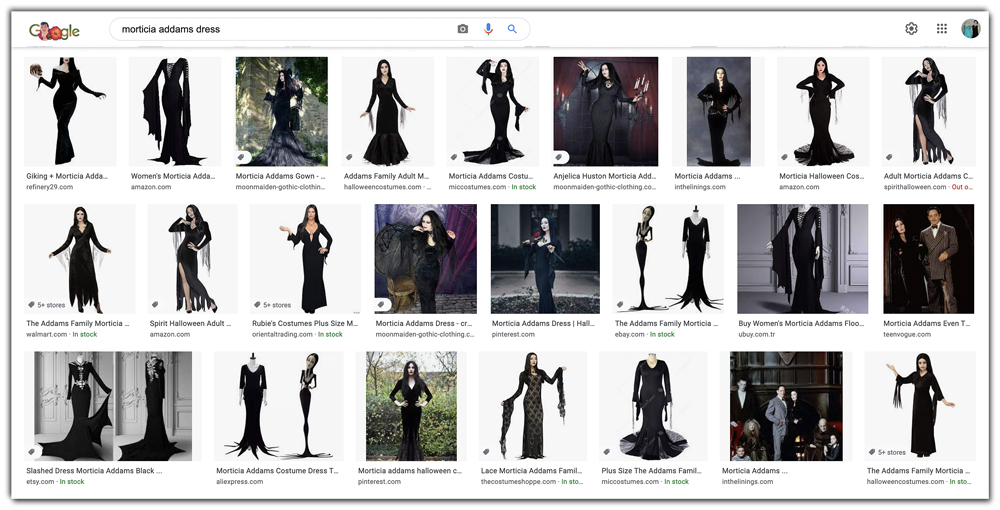This screenshot has width=1000, height=510.
Task: Open the Morticia addams halloween pinterest.com image
Action: click(411, 406)
